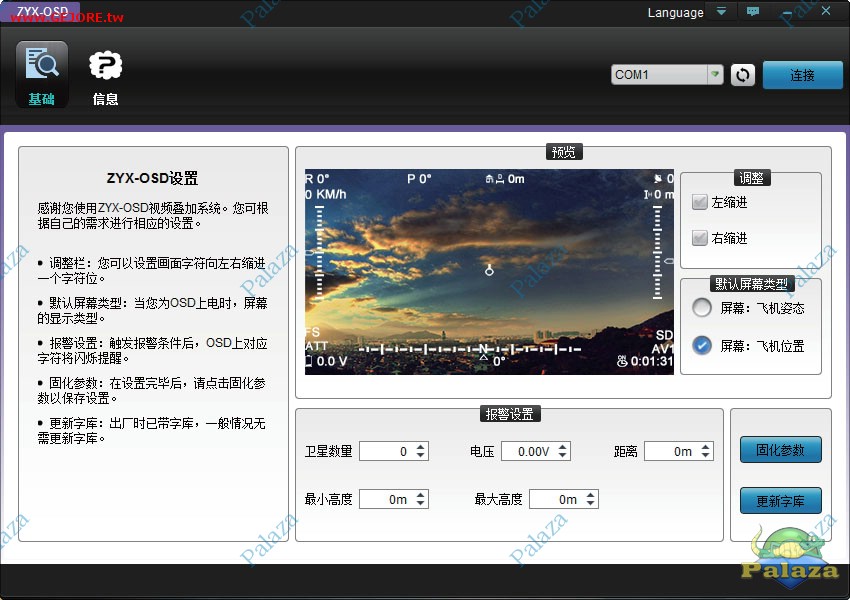Expand the Language dropdown arrow
The image size is (850, 600).
722,11
